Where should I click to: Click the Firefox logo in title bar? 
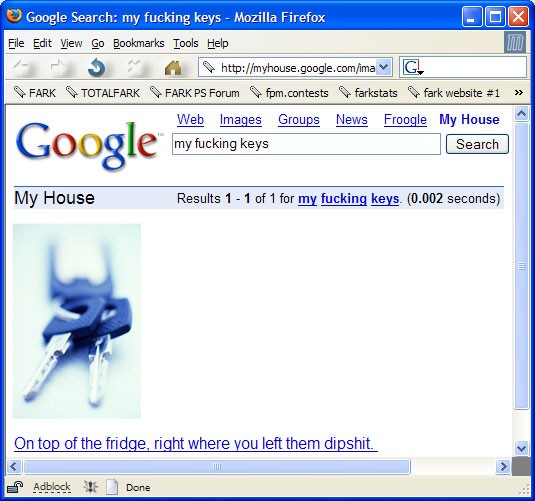pos(14,16)
